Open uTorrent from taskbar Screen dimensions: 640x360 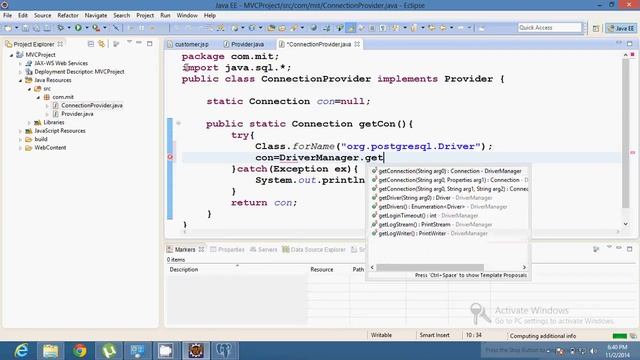point(109,351)
